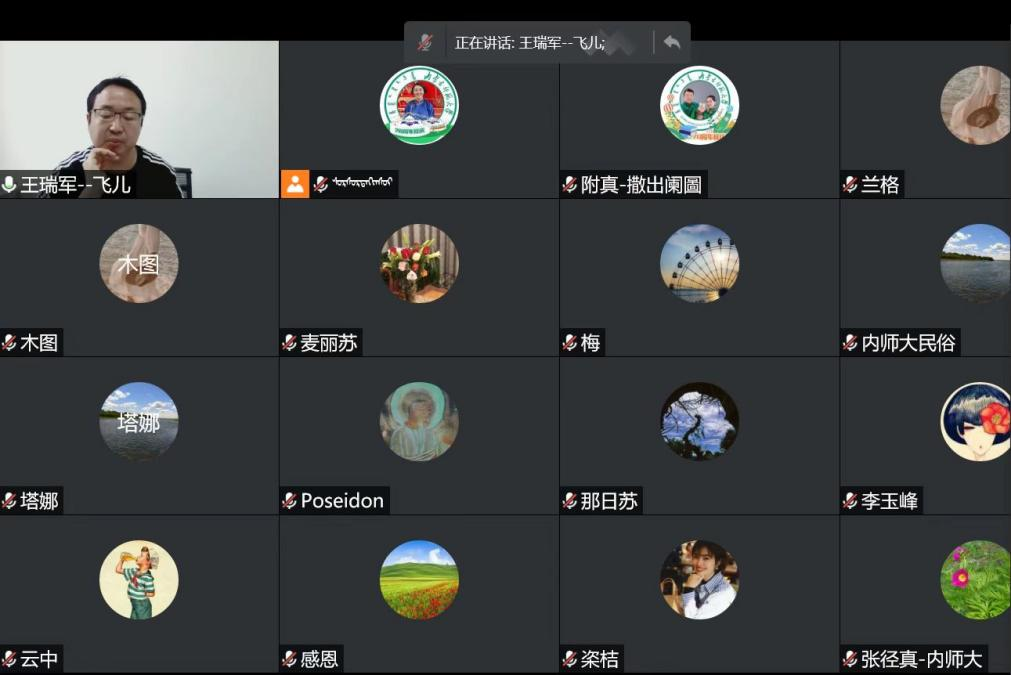
Task: Click the return arrow icon in the speaking bar
Action: click(672, 42)
